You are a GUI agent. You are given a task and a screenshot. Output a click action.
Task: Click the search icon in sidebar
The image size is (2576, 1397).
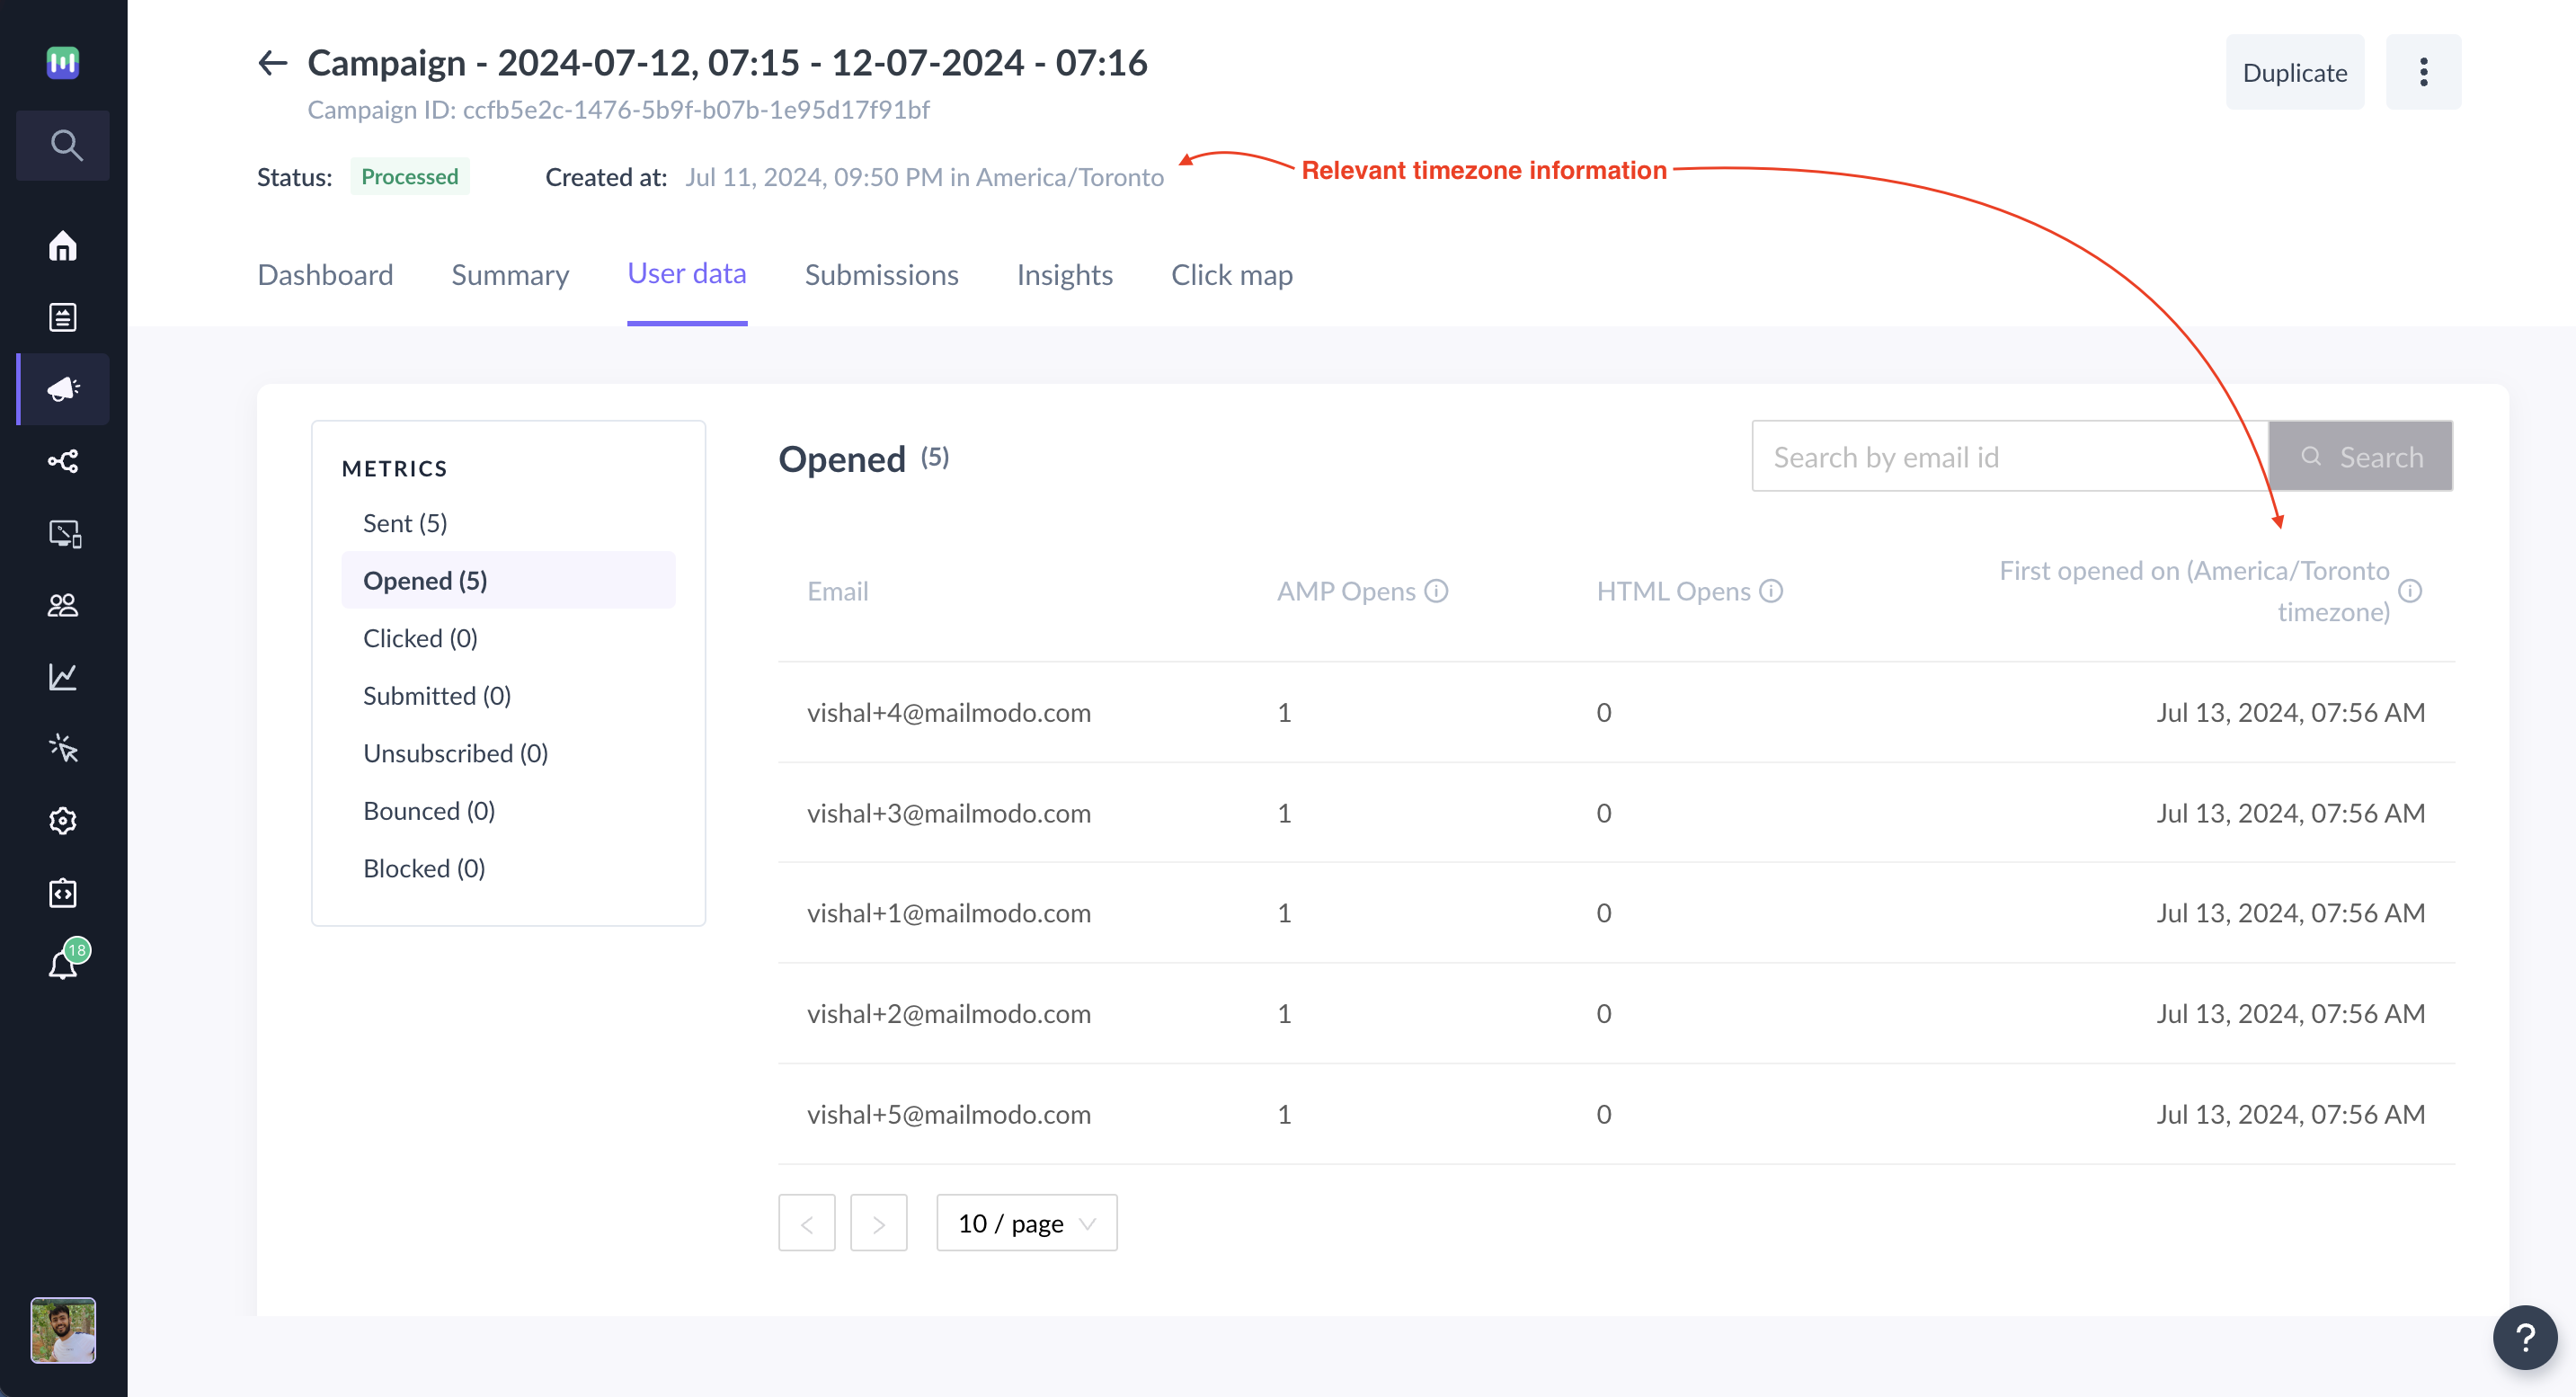pyautogui.click(x=66, y=145)
